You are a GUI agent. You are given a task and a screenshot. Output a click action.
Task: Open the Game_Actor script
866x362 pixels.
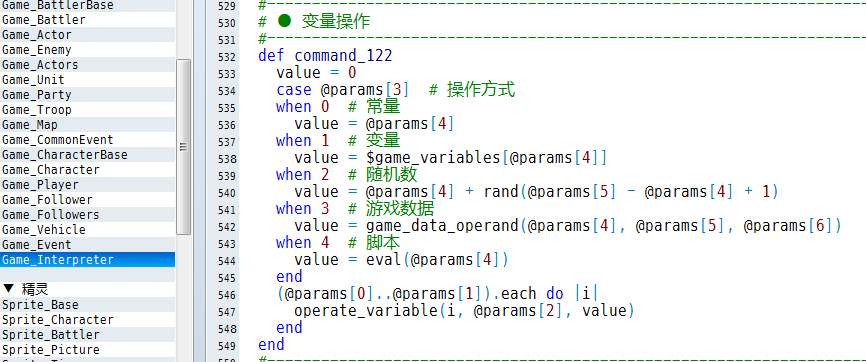pos(87,35)
